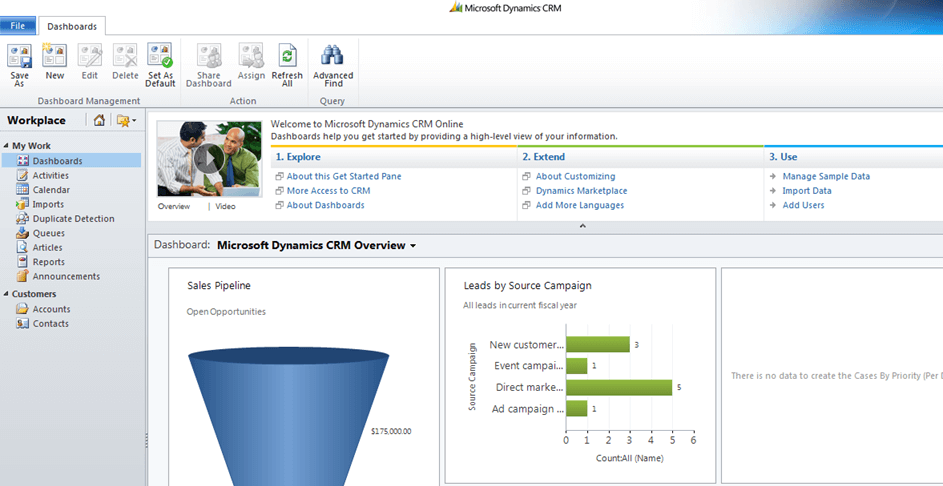Click the $175,000.00 funnel label

(x=392, y=431)
